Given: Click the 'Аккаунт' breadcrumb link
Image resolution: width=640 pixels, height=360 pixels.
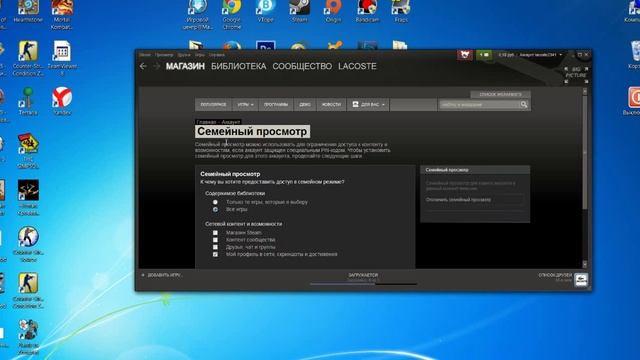Looking at the screenshot, I should click(x=231, y=122).
